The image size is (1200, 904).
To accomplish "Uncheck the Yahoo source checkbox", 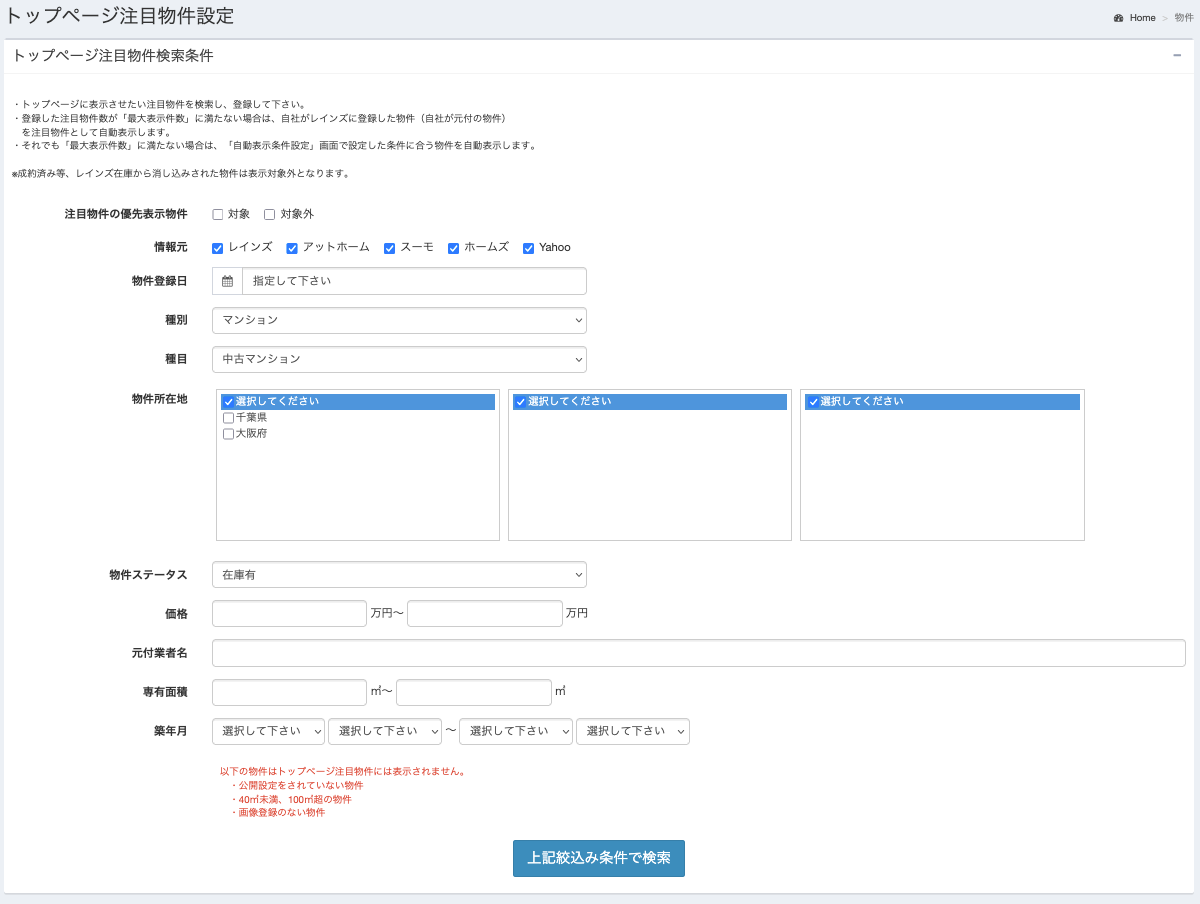I will tap(528, 248).
